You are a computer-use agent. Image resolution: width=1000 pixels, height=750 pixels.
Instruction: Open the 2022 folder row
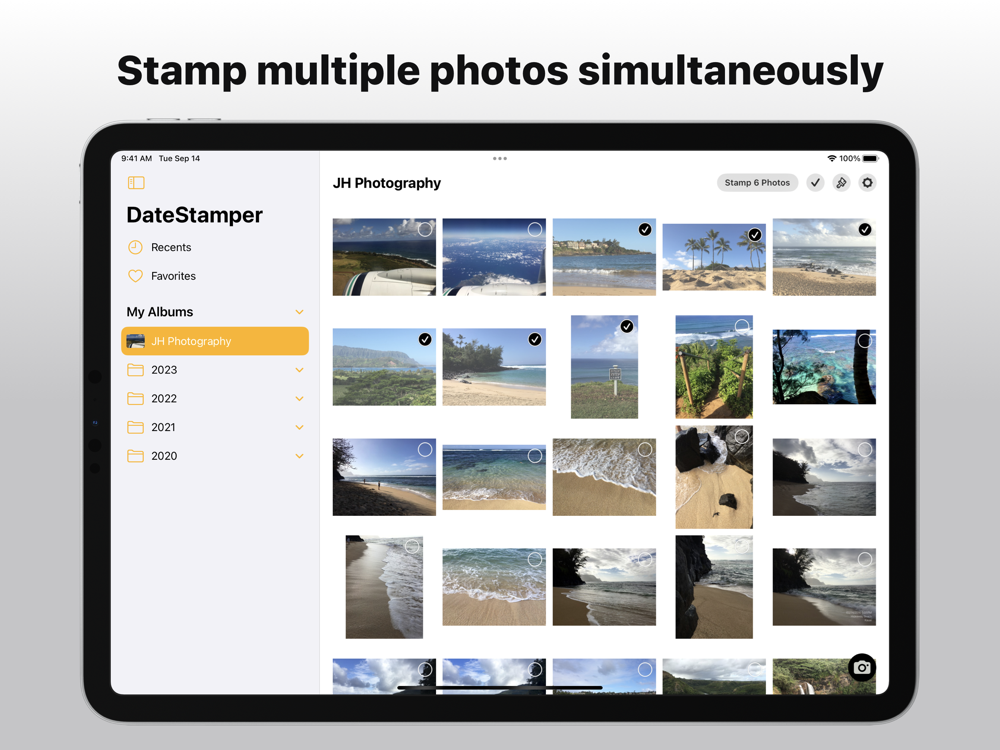tap(215, 399)
